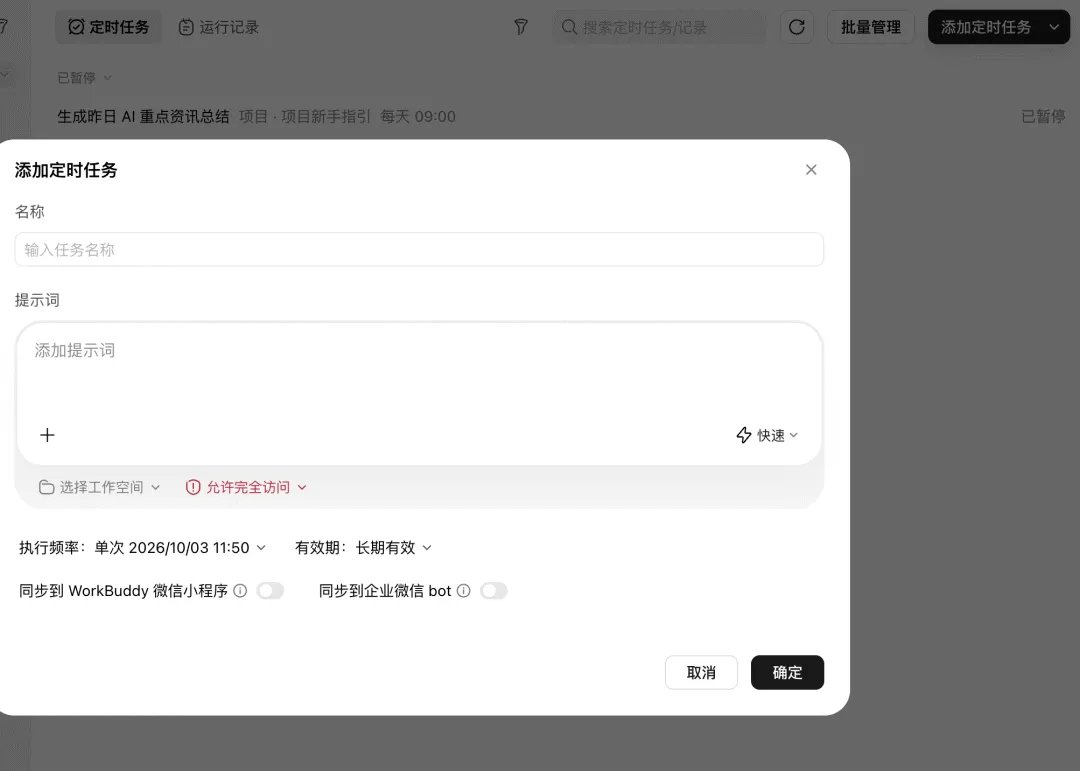Click the 输入任务名称 name field
The image size is (1080, 771).
click(419, 249)
